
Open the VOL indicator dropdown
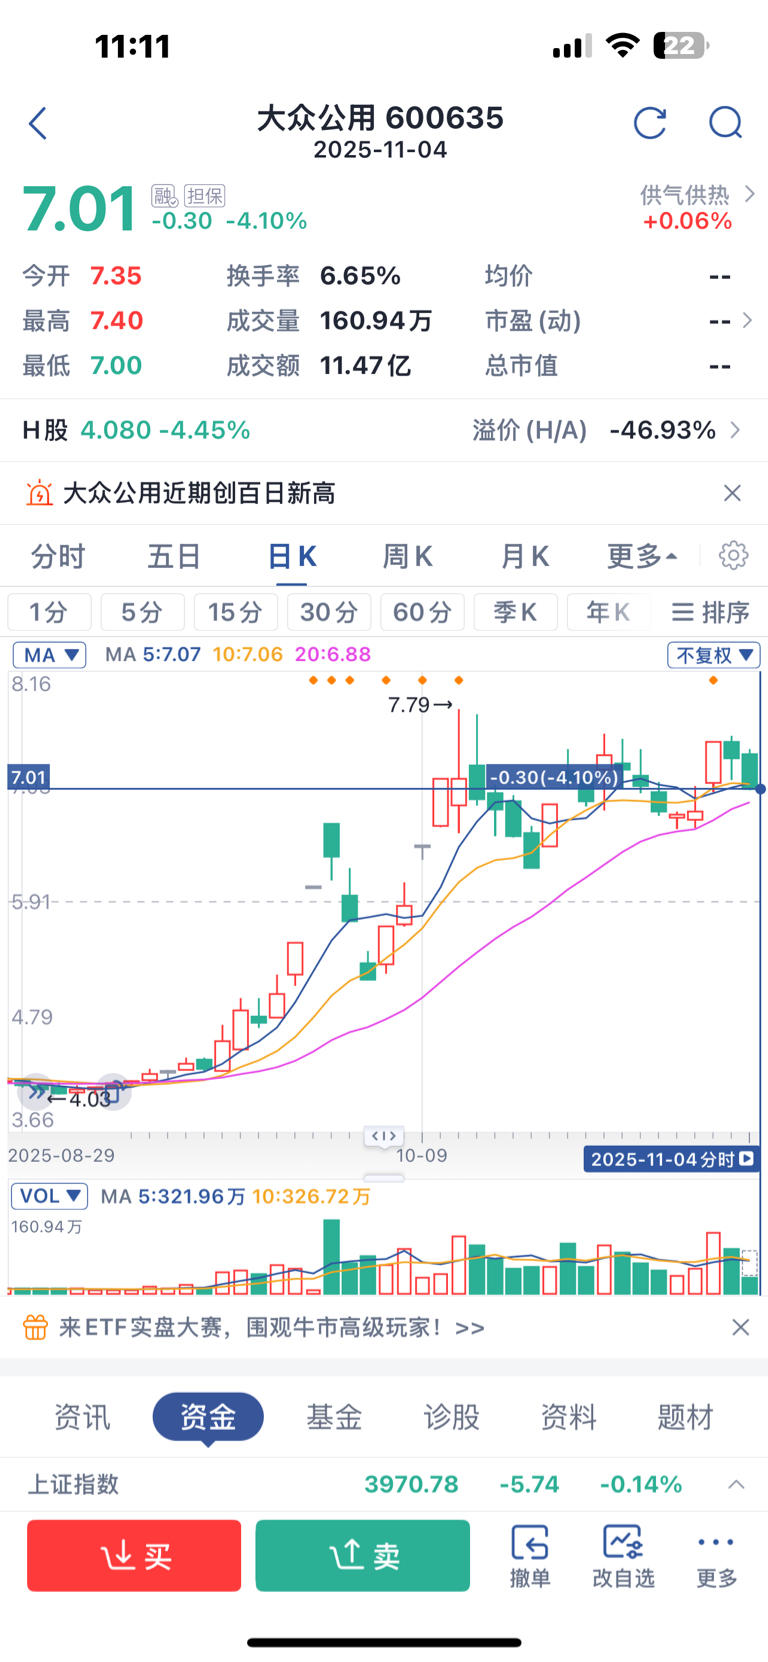[50, 1196]
